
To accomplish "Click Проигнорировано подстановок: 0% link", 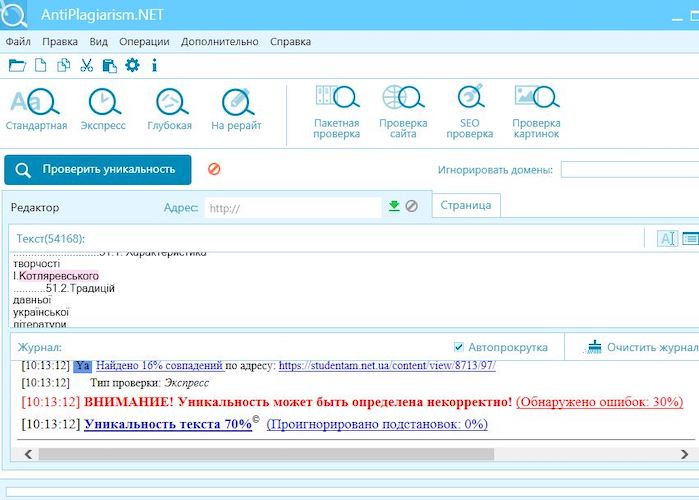I will (377, 424).
